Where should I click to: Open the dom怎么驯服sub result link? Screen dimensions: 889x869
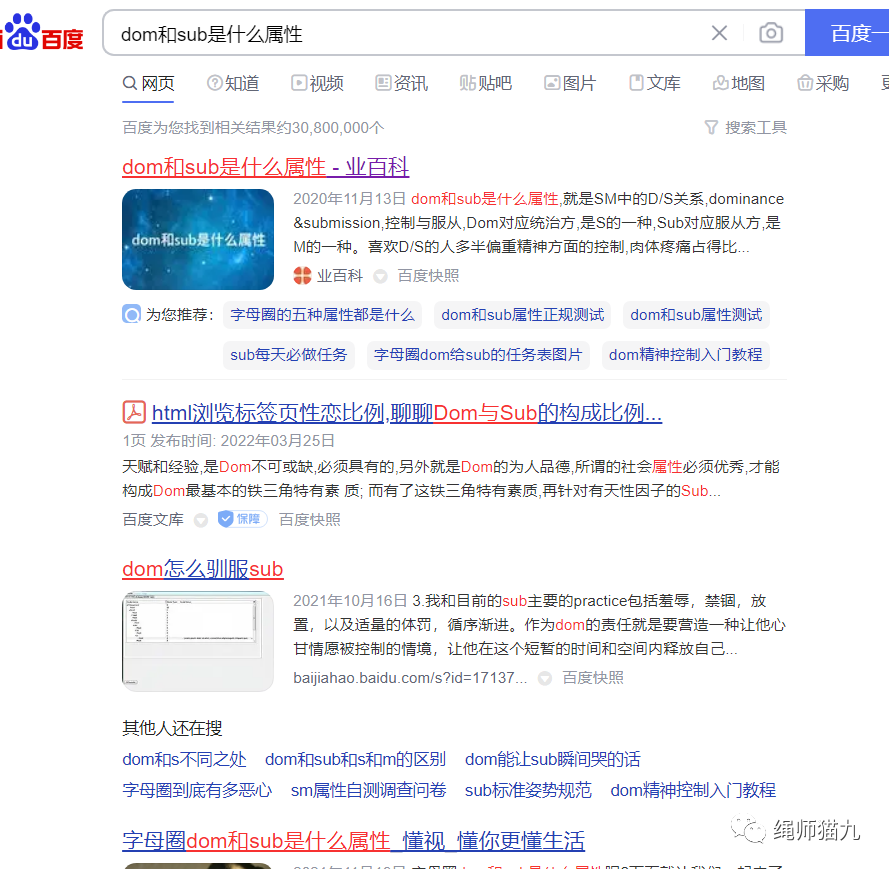pos(203,568)
